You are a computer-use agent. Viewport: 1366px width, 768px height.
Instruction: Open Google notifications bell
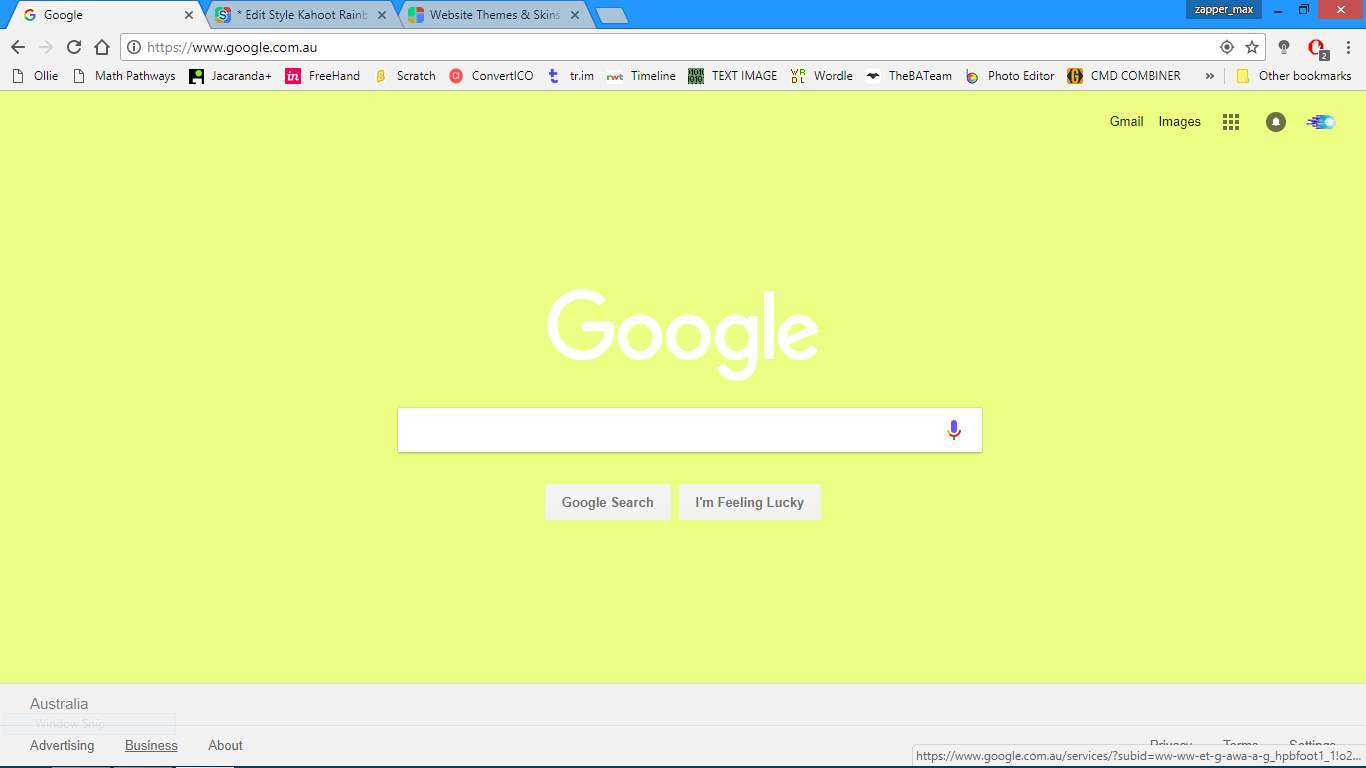pos(1276,122)
